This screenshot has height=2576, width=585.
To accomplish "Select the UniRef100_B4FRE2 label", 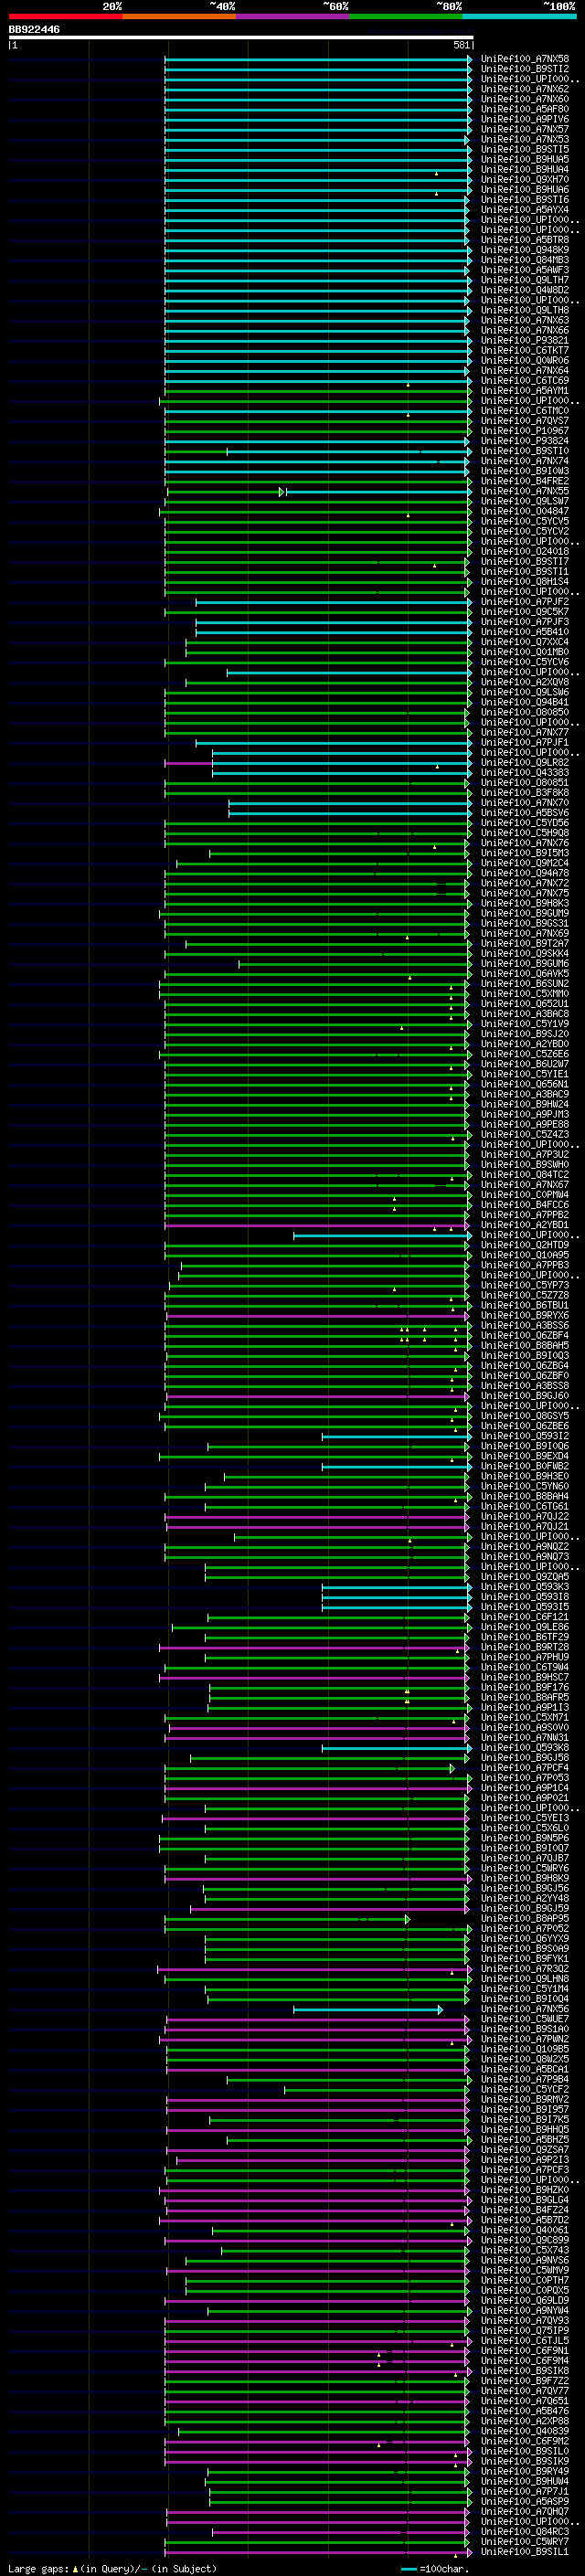I will click(525, 481).
